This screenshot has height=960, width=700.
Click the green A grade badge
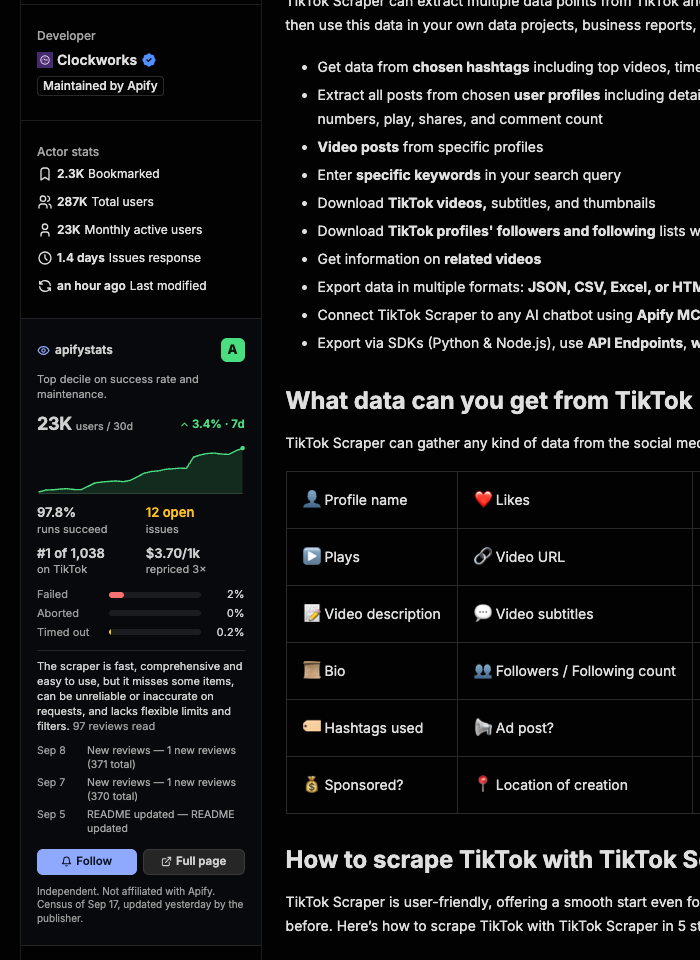point(233,350)
